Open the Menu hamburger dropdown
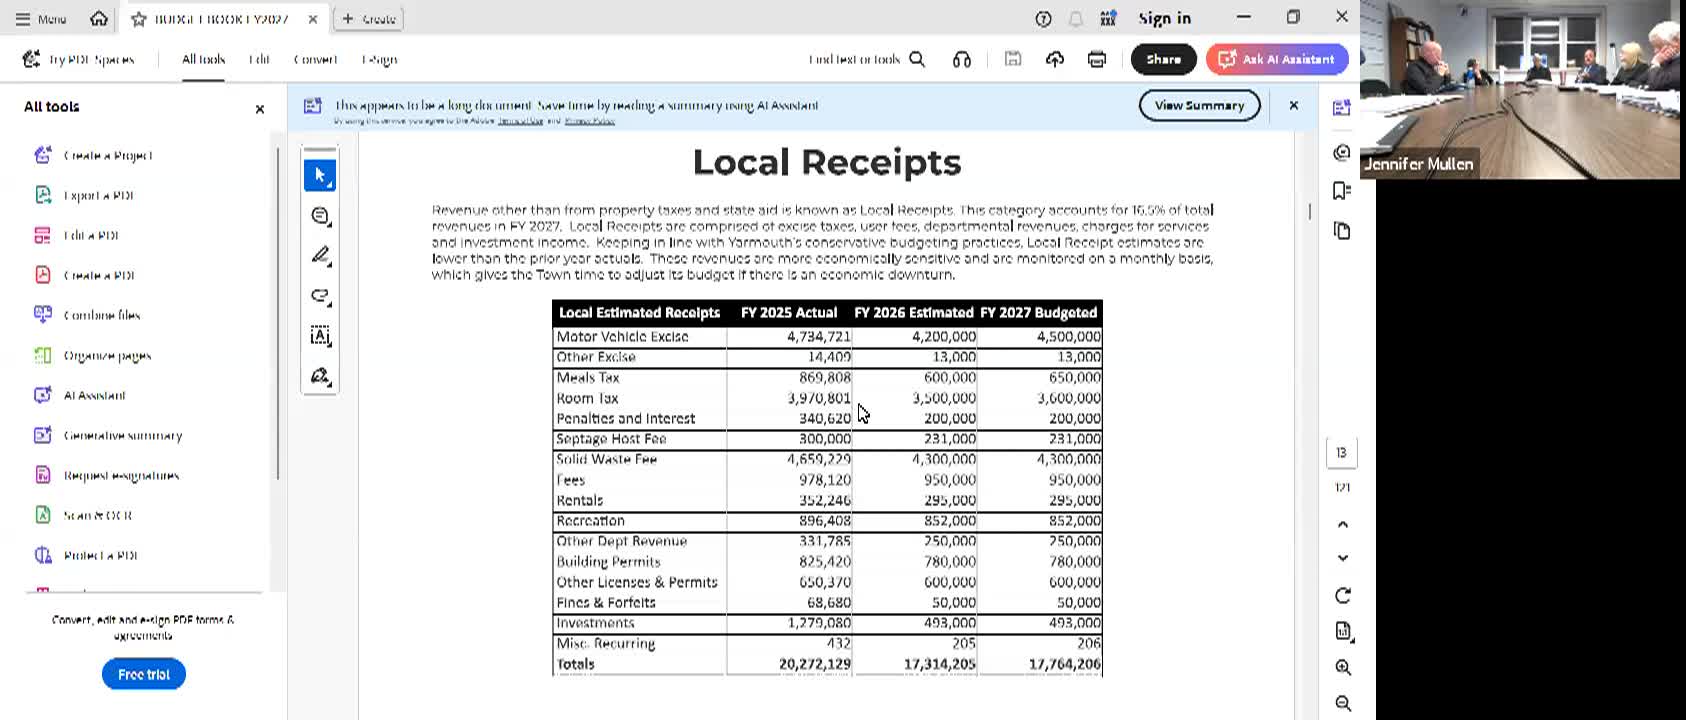 click(x=41, y=18)
